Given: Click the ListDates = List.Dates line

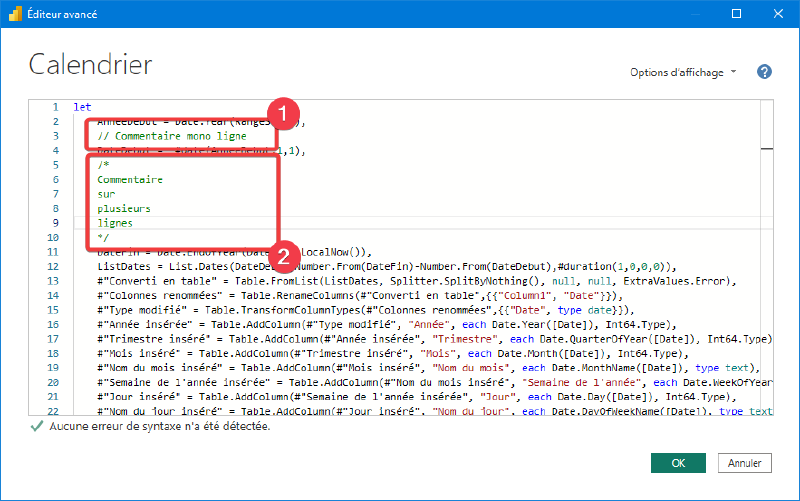Looking at the screenshot, I should pyautogui.click(x=387, y=266).
